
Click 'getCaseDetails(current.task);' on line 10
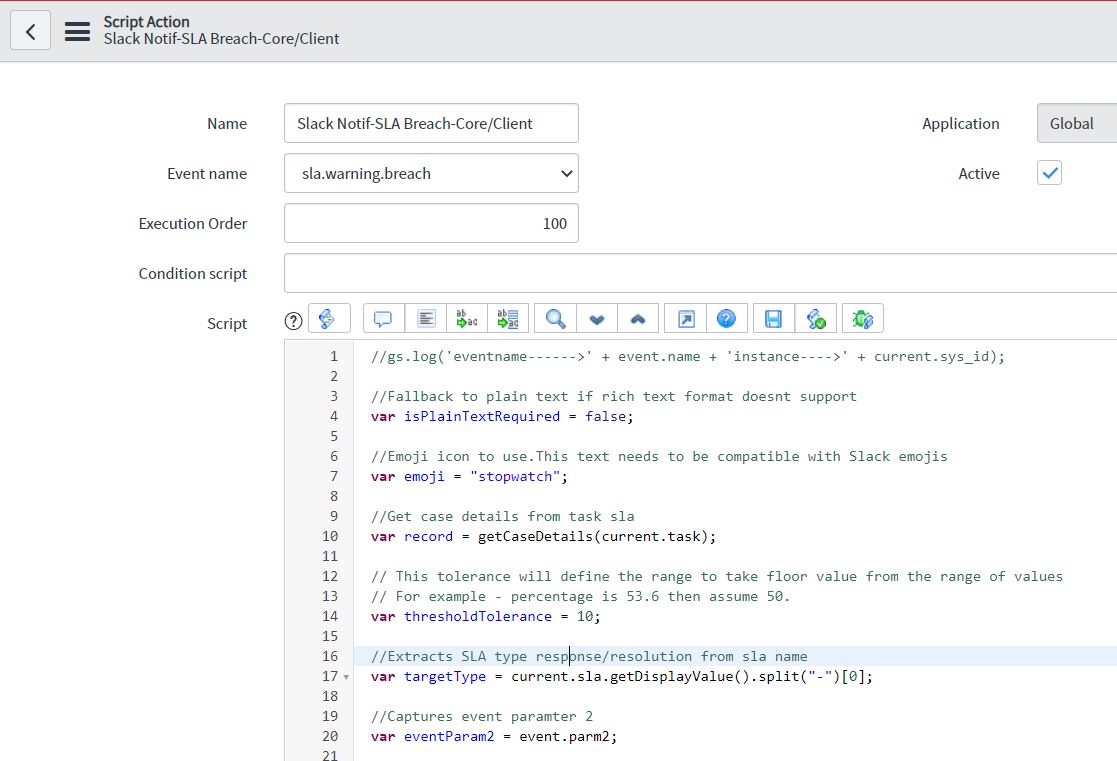pyautogui.click(x=596, y=536)
